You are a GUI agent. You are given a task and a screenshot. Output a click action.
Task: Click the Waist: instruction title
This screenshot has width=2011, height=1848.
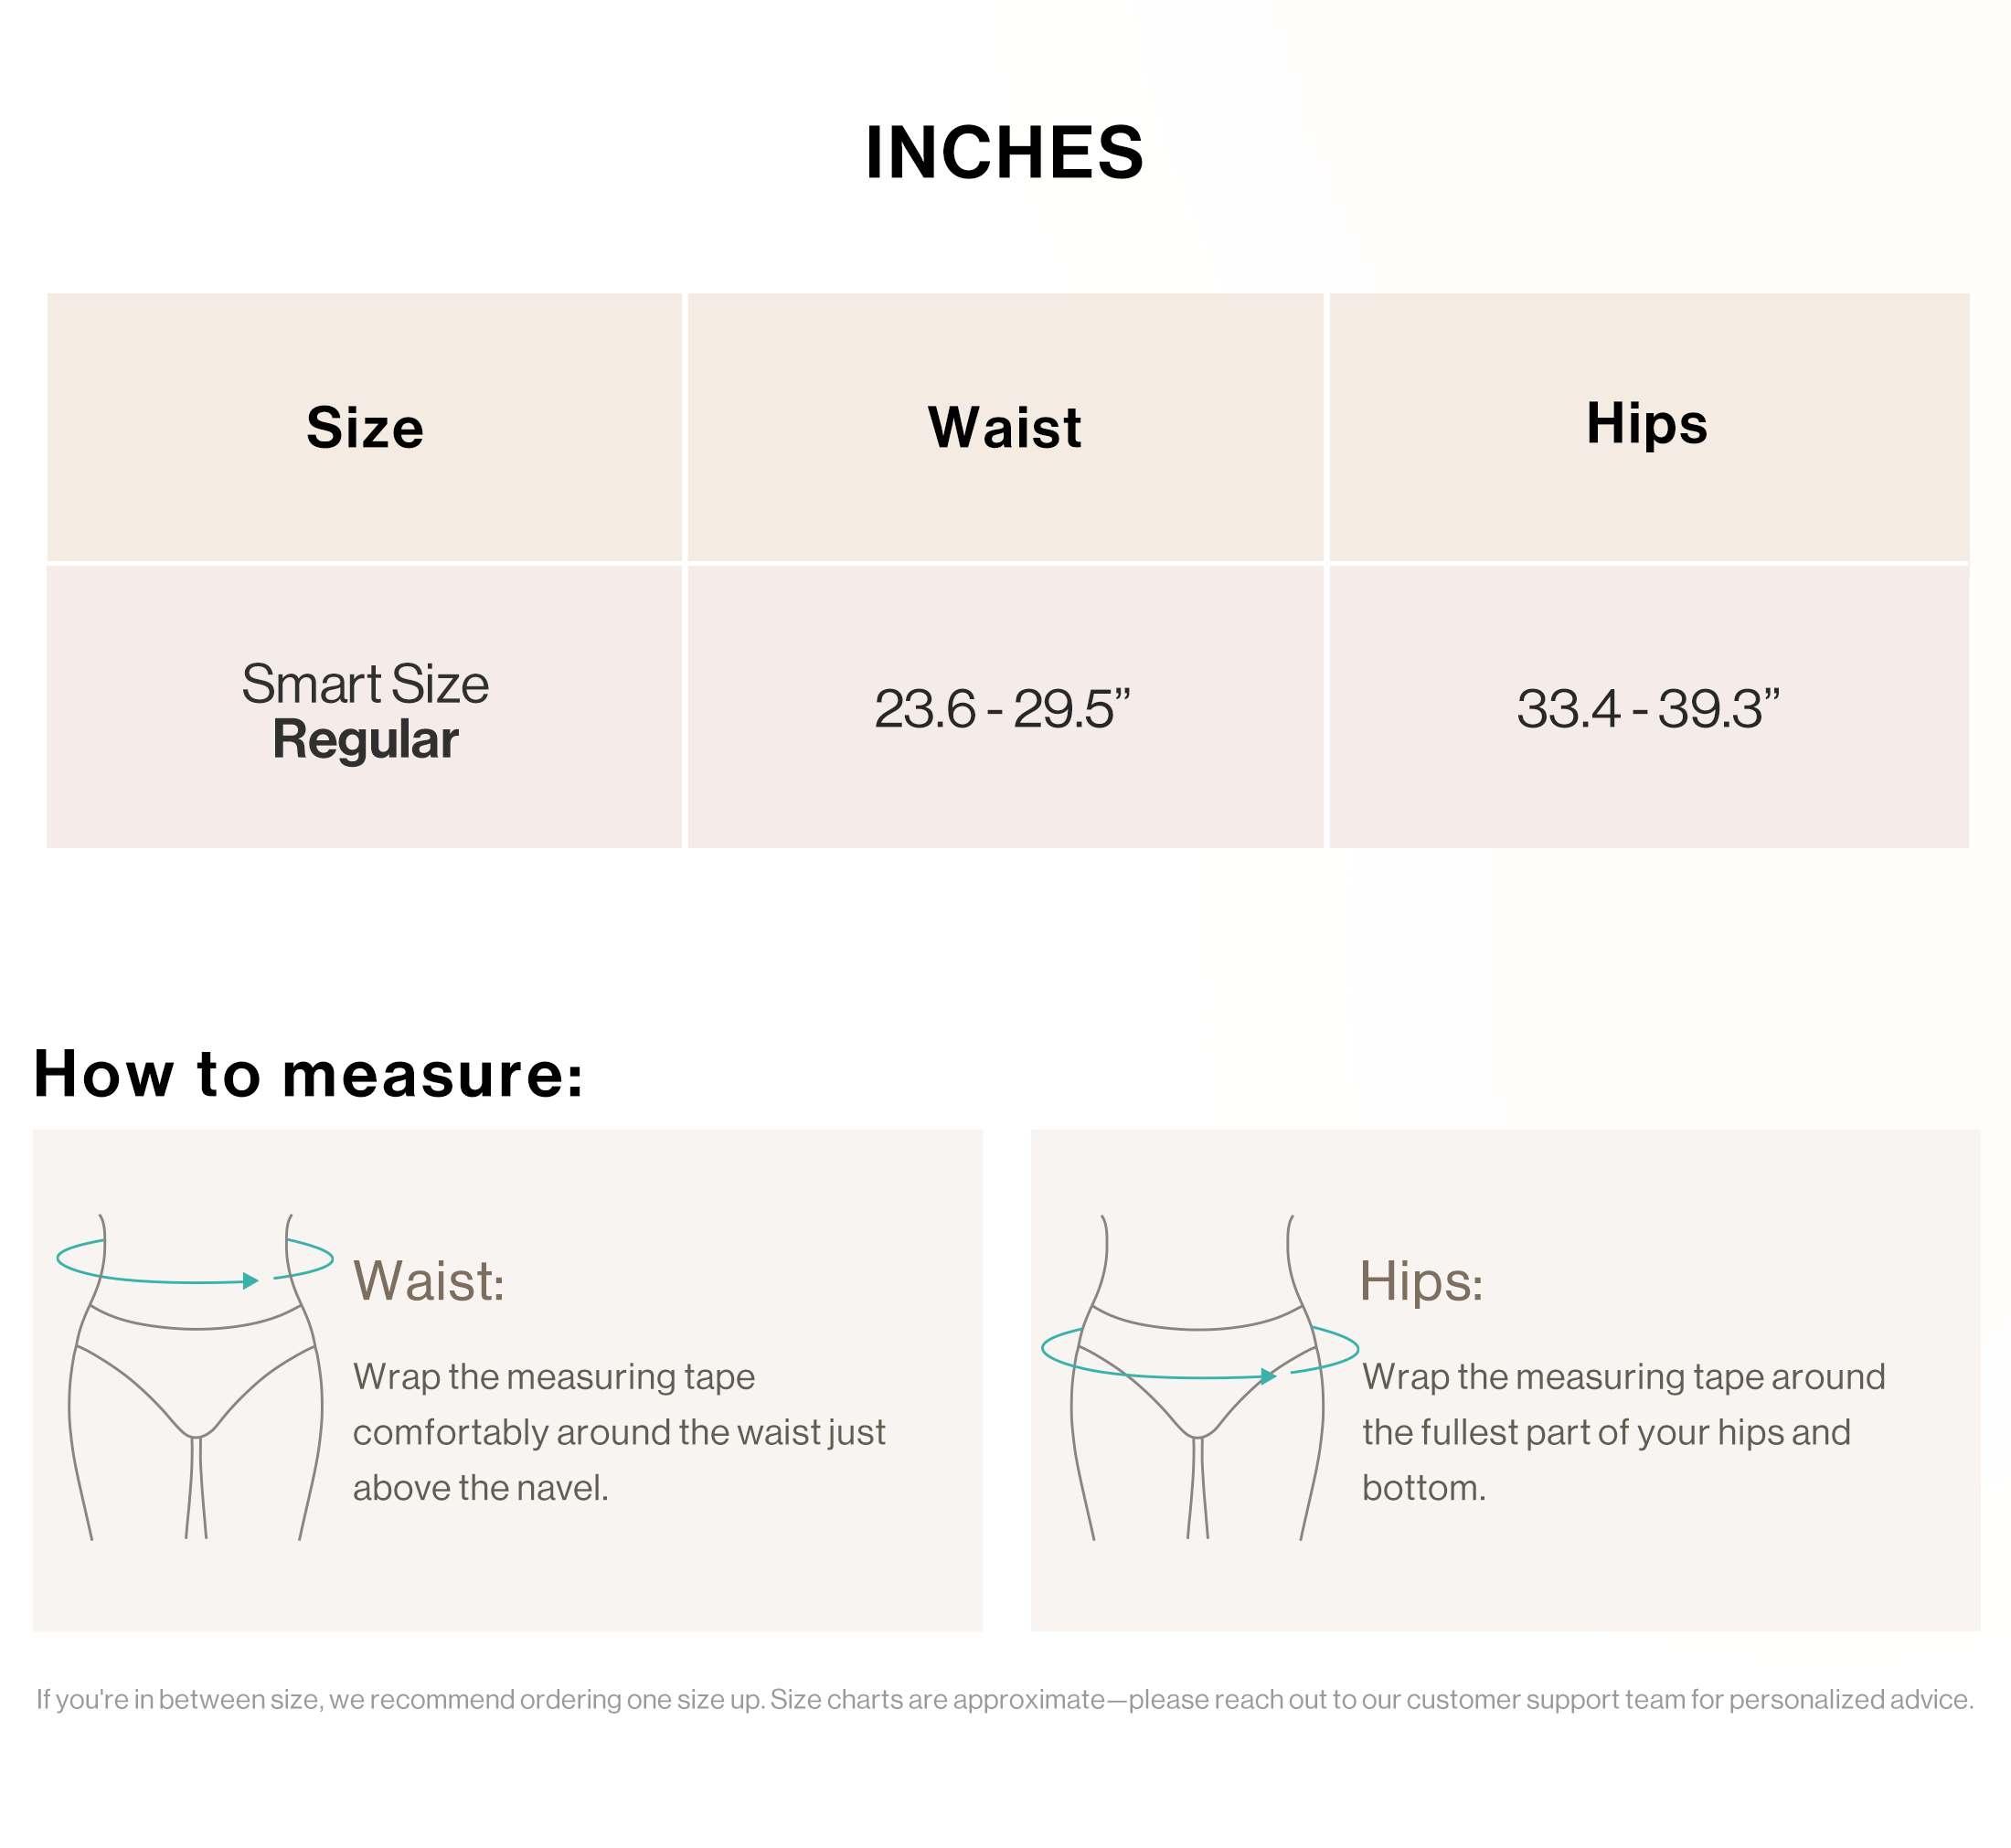pyautogui.click(x=429, y=1280)
